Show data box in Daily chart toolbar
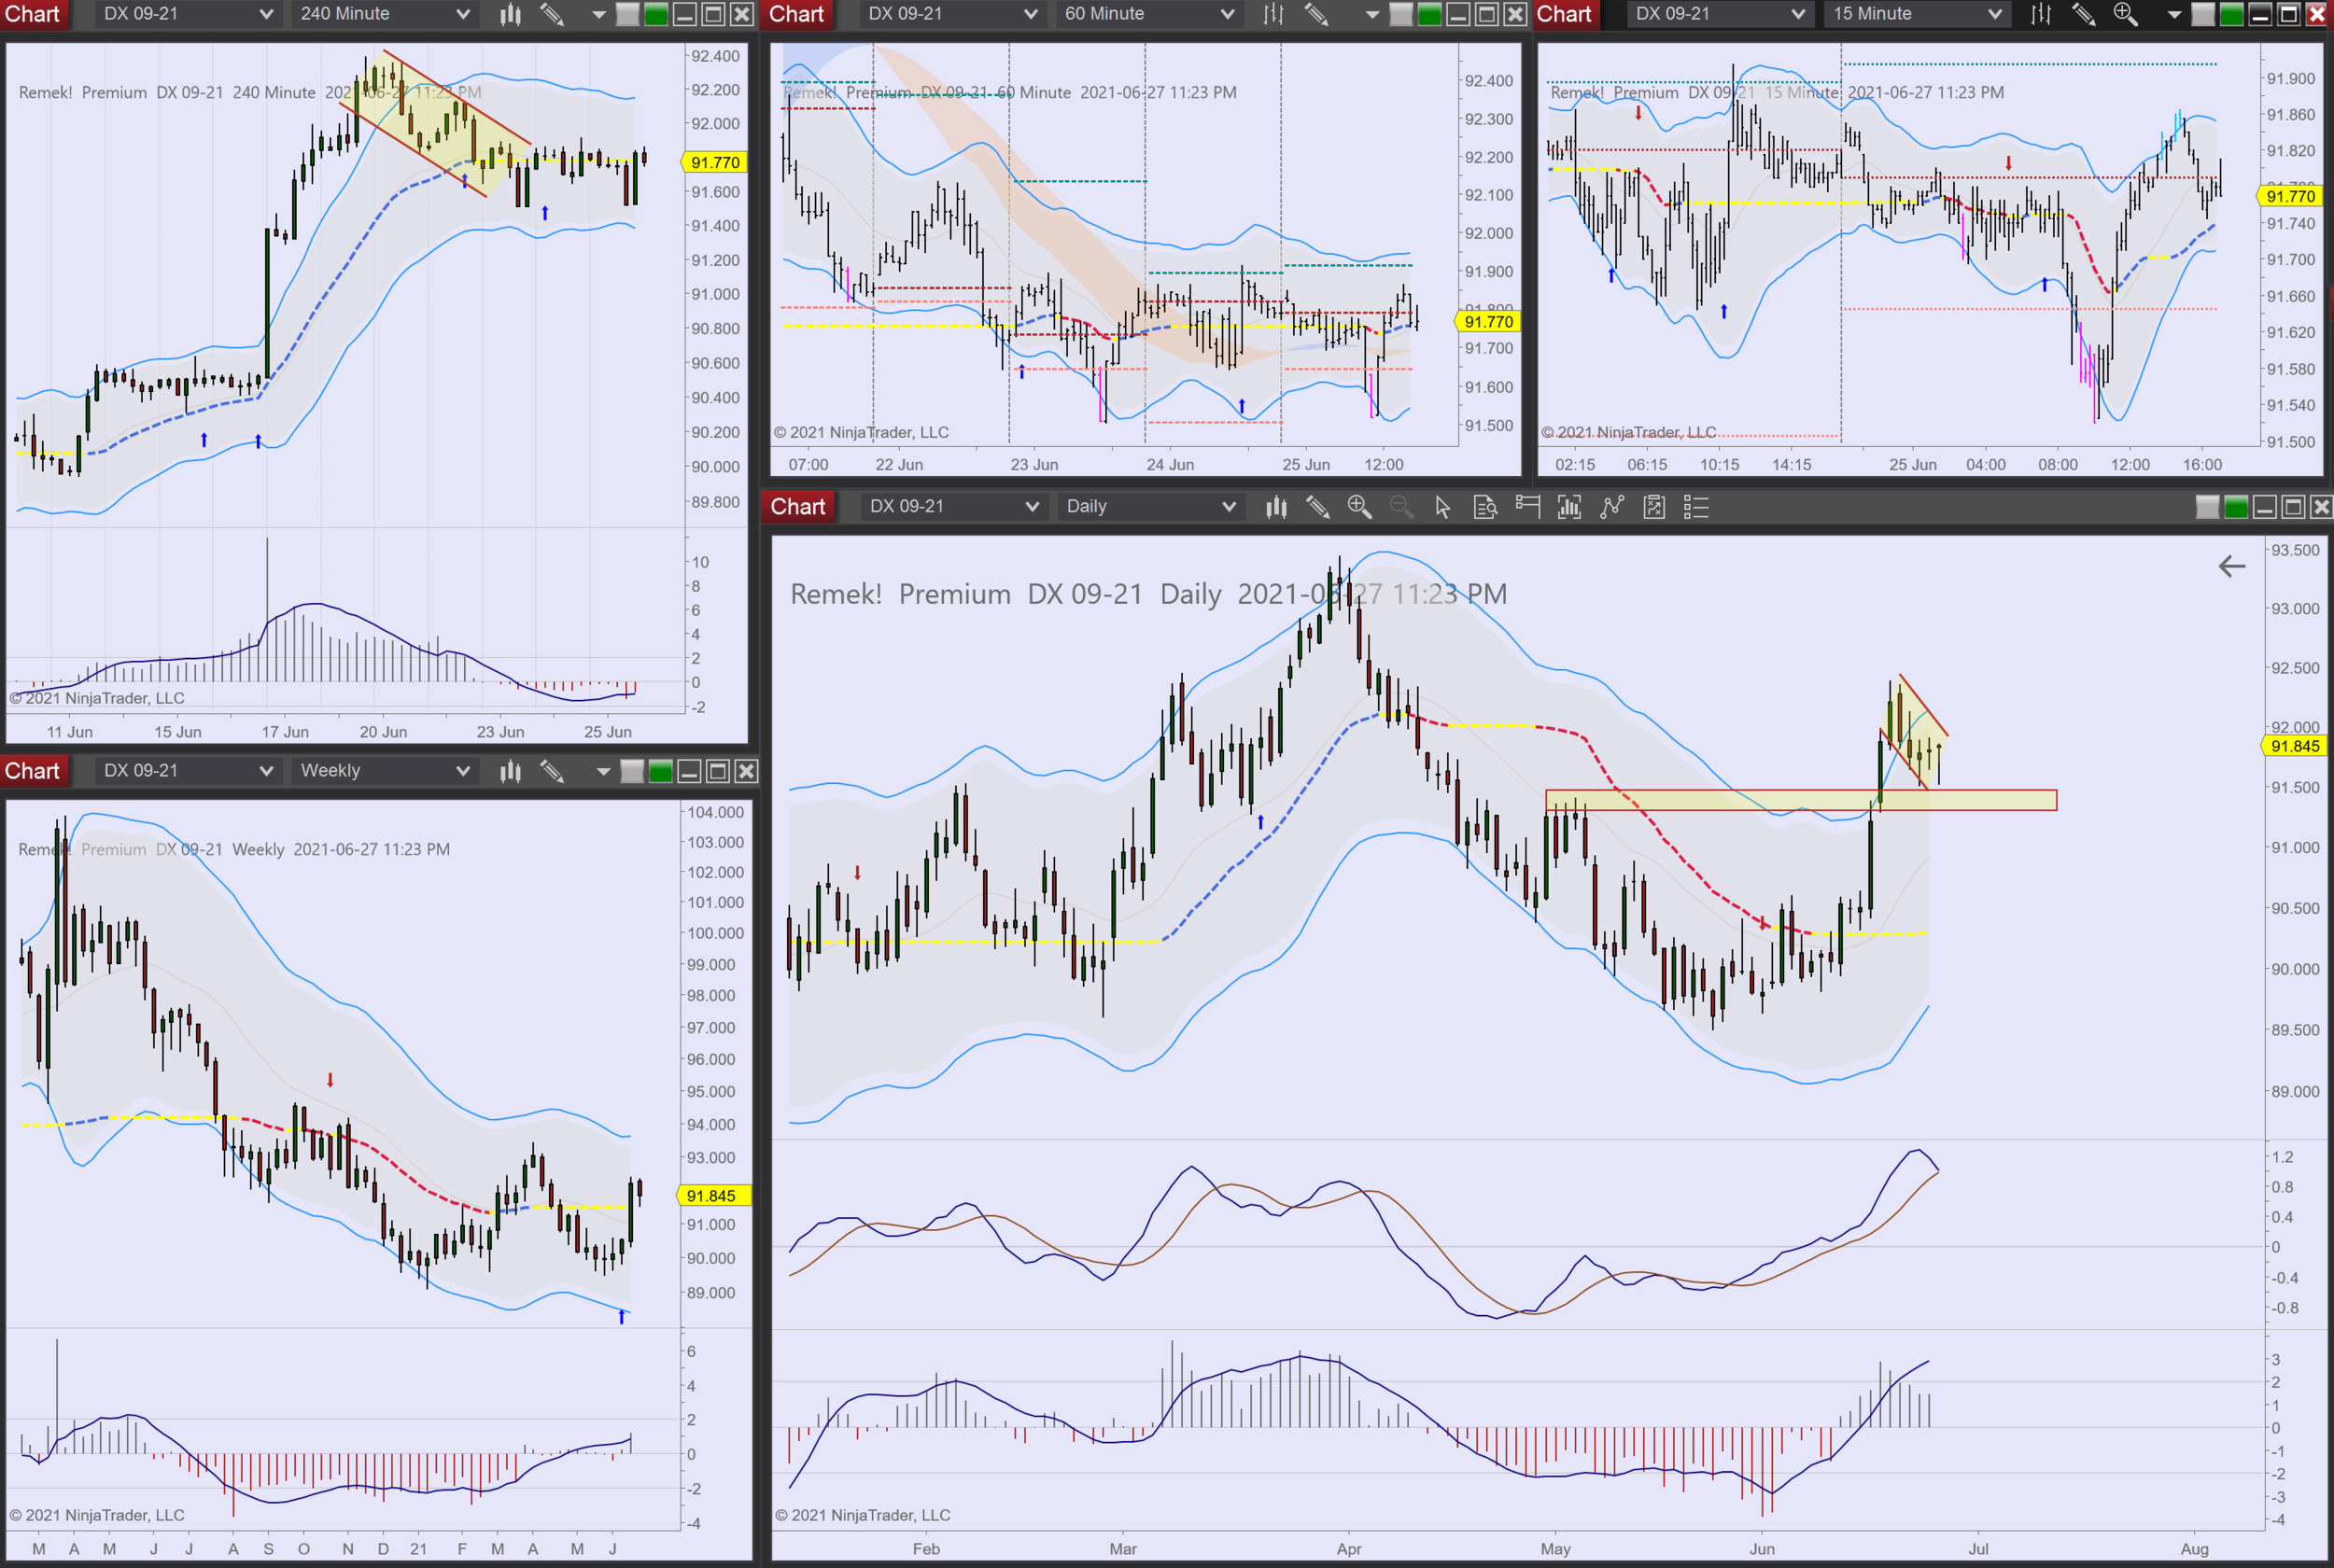This screenshot has width=2334, height=1568. pos(1485,507)
